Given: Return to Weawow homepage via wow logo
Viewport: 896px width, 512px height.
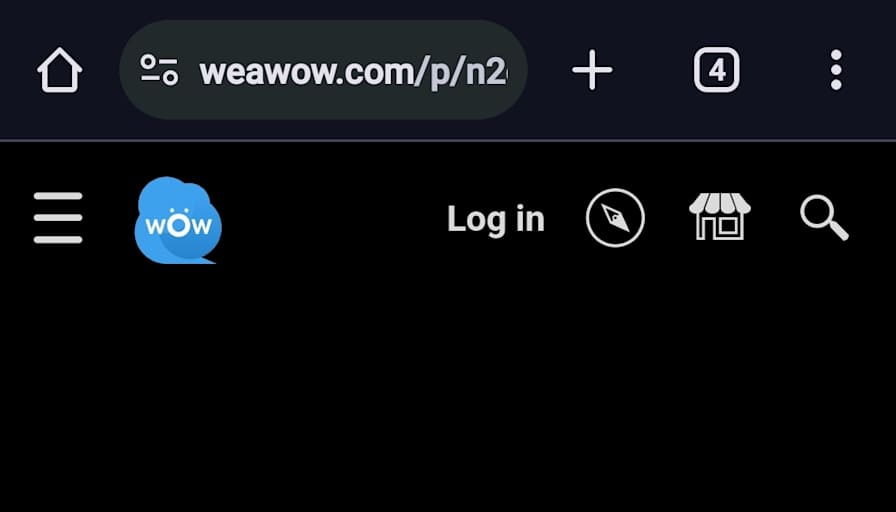Looking at the screenshot, I should pyautogui.click(x=178, y=220).
